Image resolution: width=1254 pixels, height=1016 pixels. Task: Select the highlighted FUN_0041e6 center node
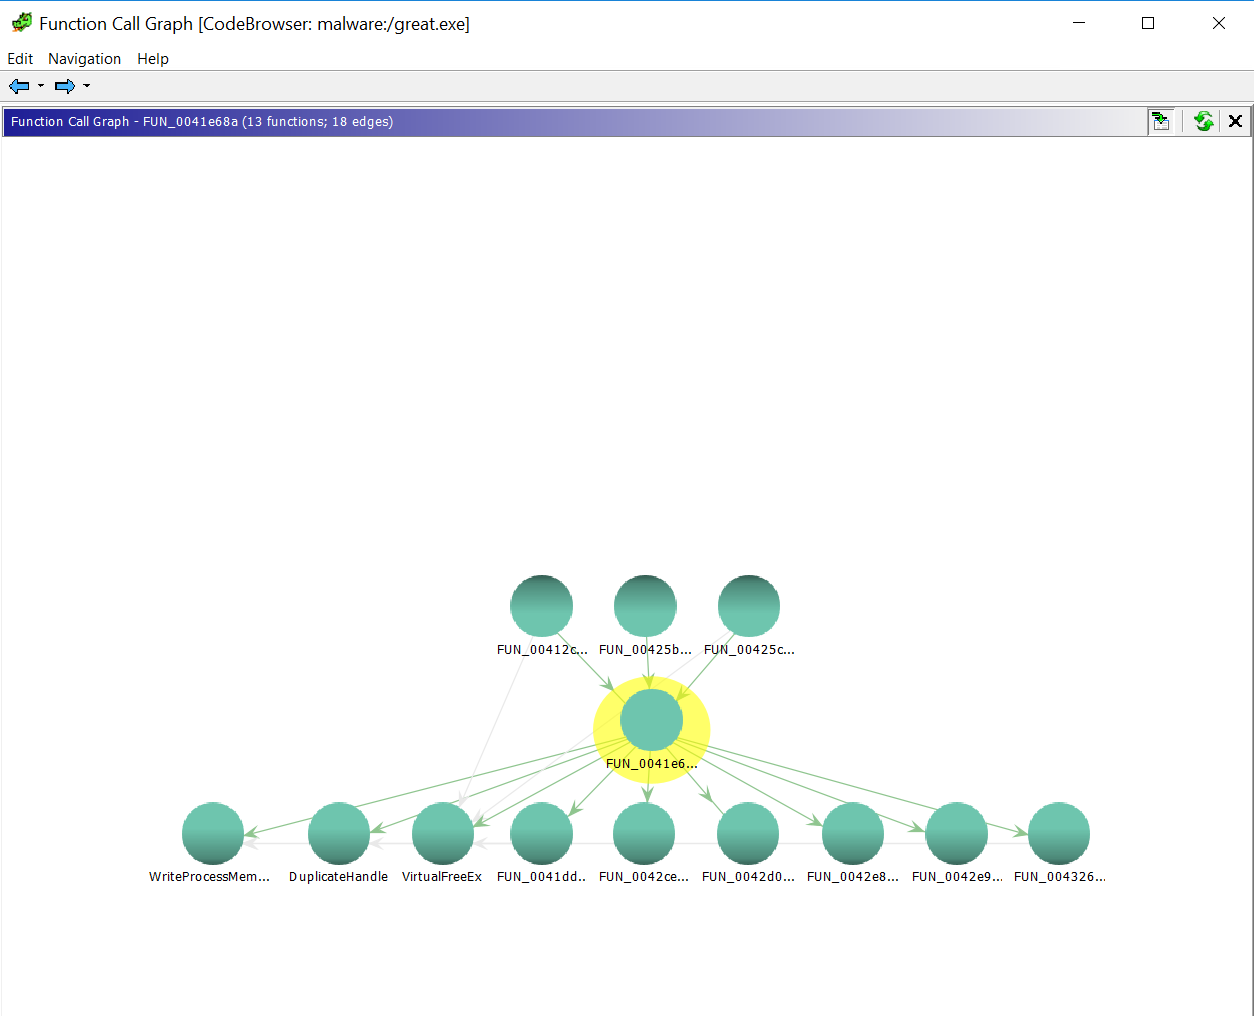coord(651,720)
